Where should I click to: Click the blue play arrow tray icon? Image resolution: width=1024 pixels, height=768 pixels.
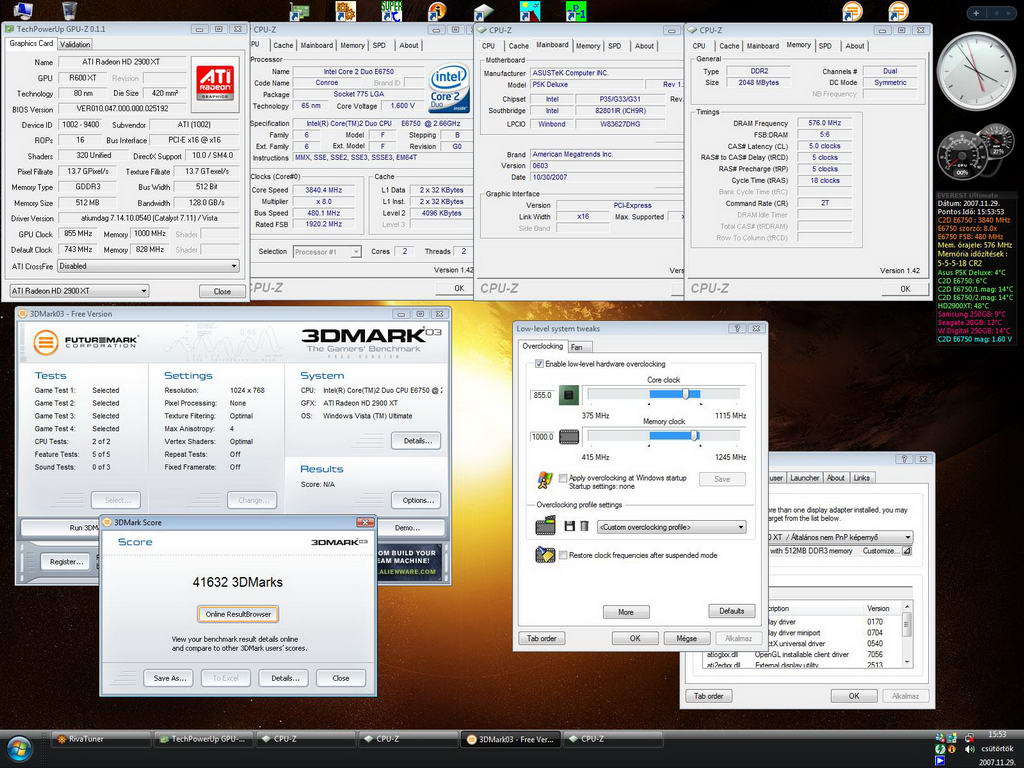(x=940, y=761)
